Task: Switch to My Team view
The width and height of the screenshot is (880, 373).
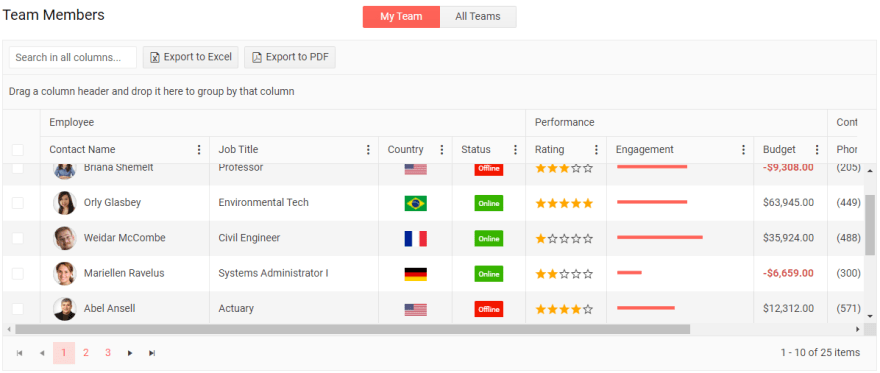Action: 401,17
